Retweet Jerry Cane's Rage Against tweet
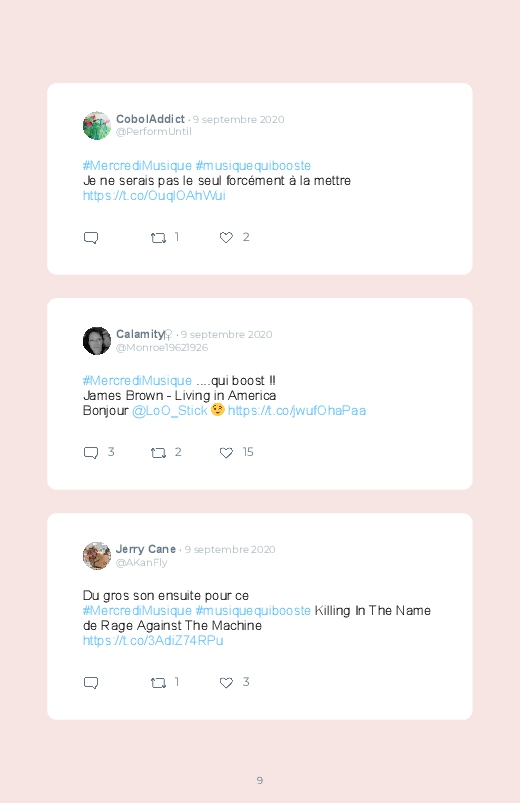520x803 pixels. pos(158,683)
